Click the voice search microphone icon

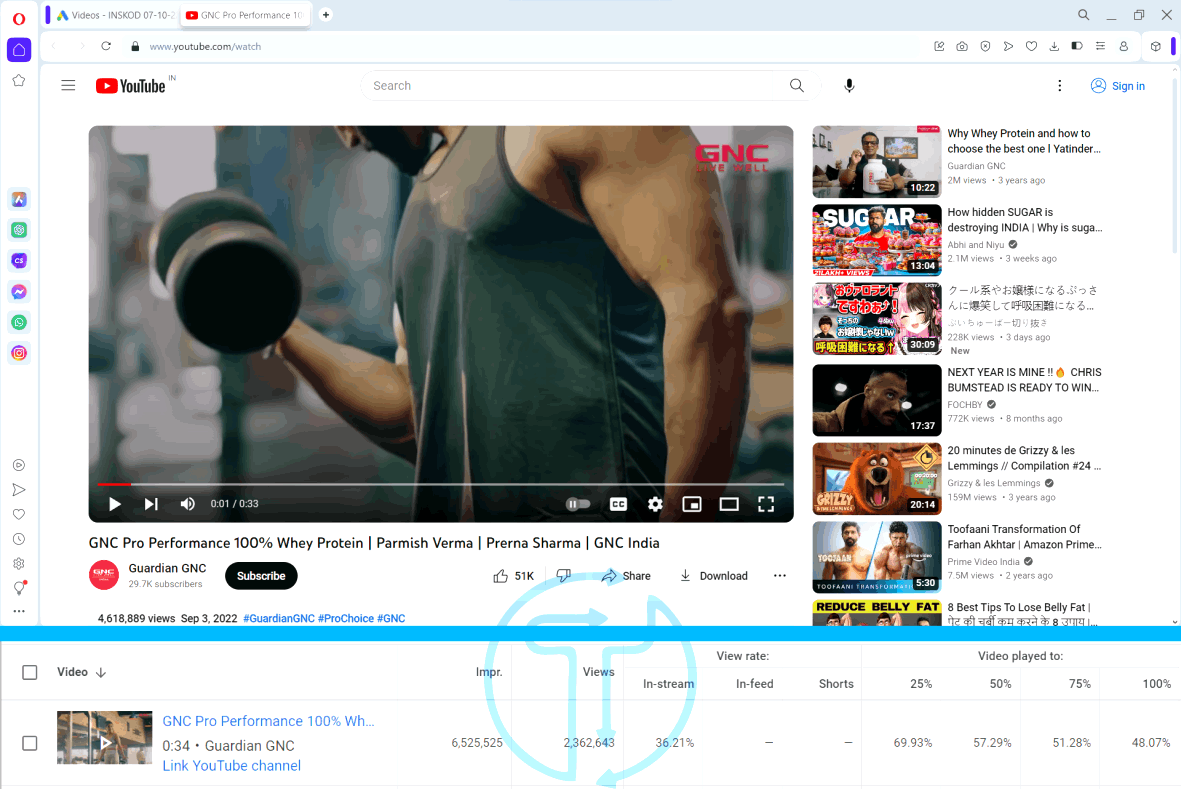[849, 86]
